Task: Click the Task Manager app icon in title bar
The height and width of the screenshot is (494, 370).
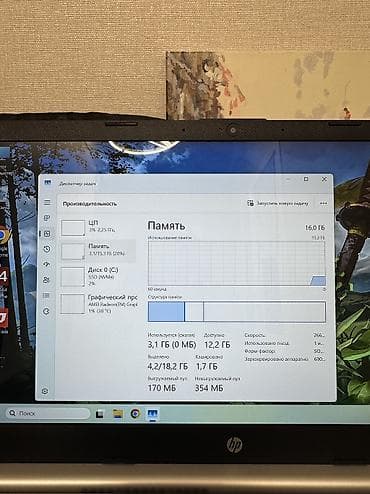Action: pos(48,183)
